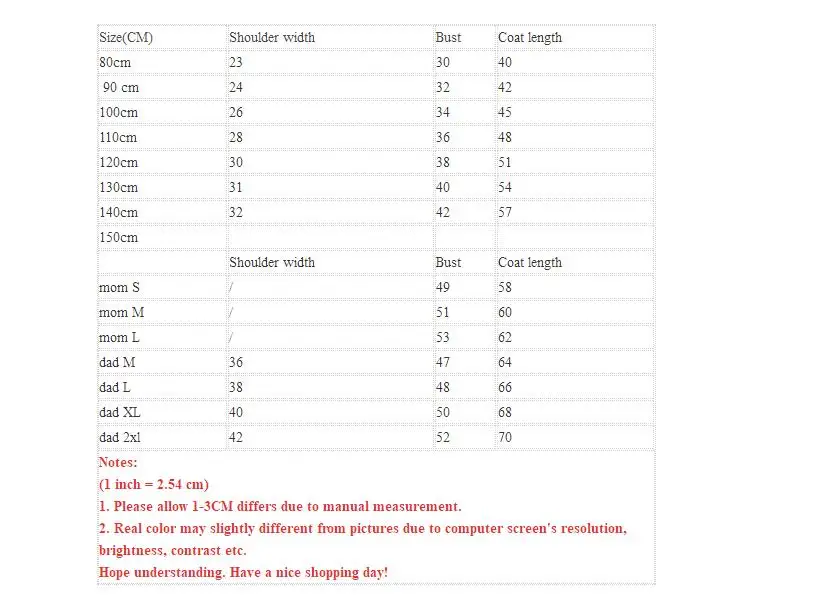
Task: Click the second Coat length header
Action: 530,263
